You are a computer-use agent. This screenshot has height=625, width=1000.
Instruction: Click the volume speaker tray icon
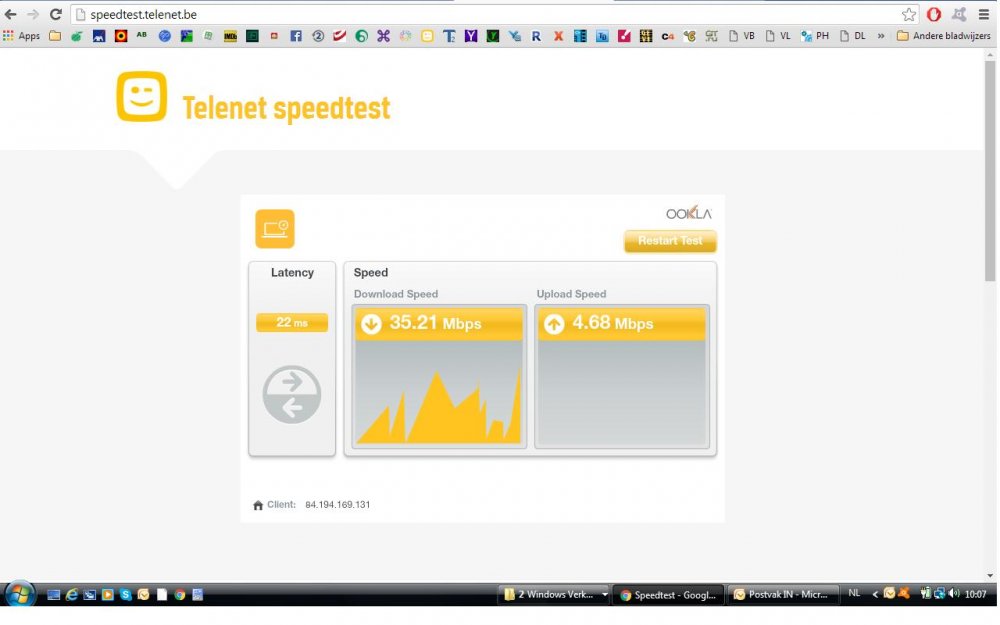(953, 594)
